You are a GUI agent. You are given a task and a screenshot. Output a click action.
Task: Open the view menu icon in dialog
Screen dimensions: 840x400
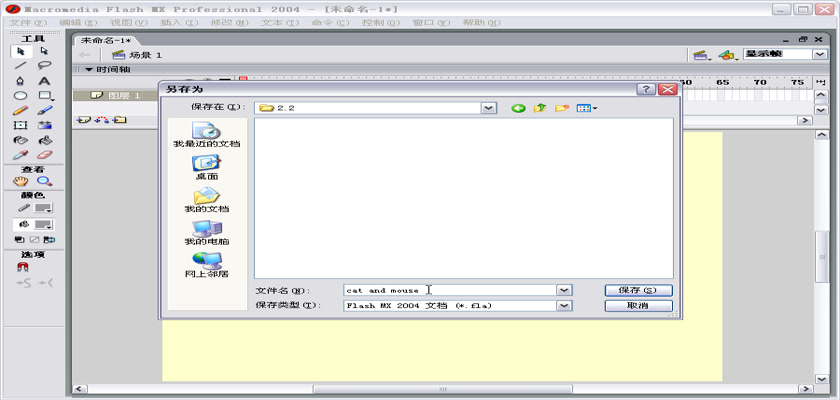[x=587, y=108]
